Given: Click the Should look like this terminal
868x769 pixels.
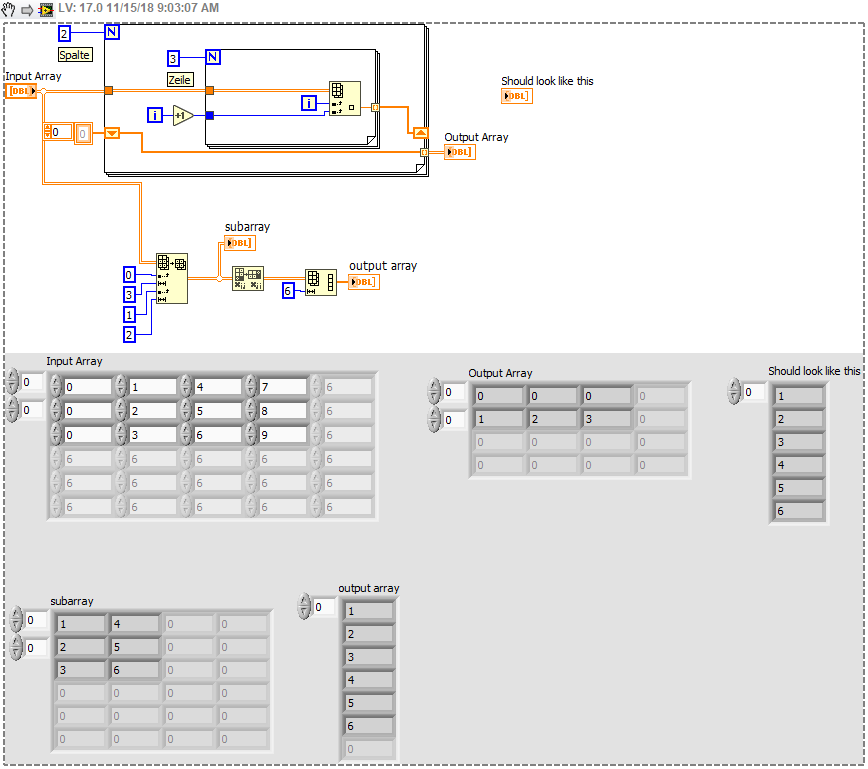Looking at the screenshot, I should (516, 96).
